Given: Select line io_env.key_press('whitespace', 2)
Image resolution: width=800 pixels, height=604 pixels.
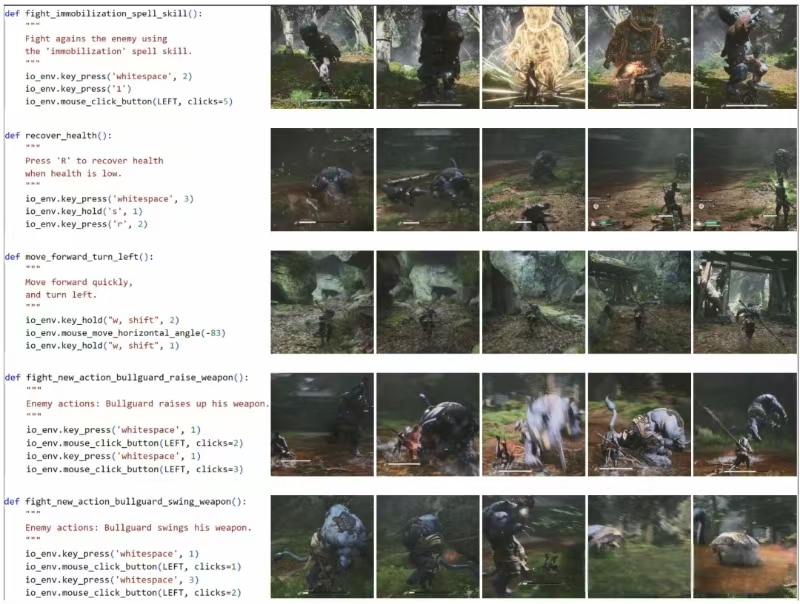Looking at the screenshot, I should pos(109,77).
